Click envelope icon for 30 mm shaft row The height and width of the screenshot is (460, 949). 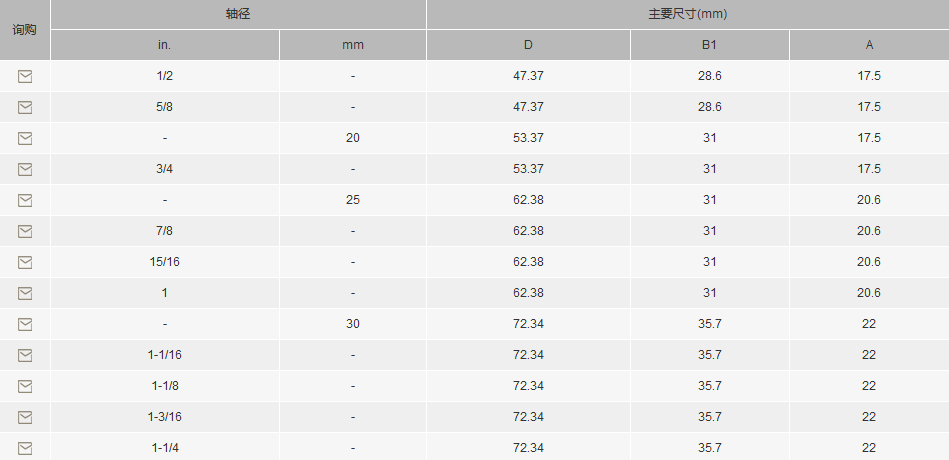click(x=25, y=324)
